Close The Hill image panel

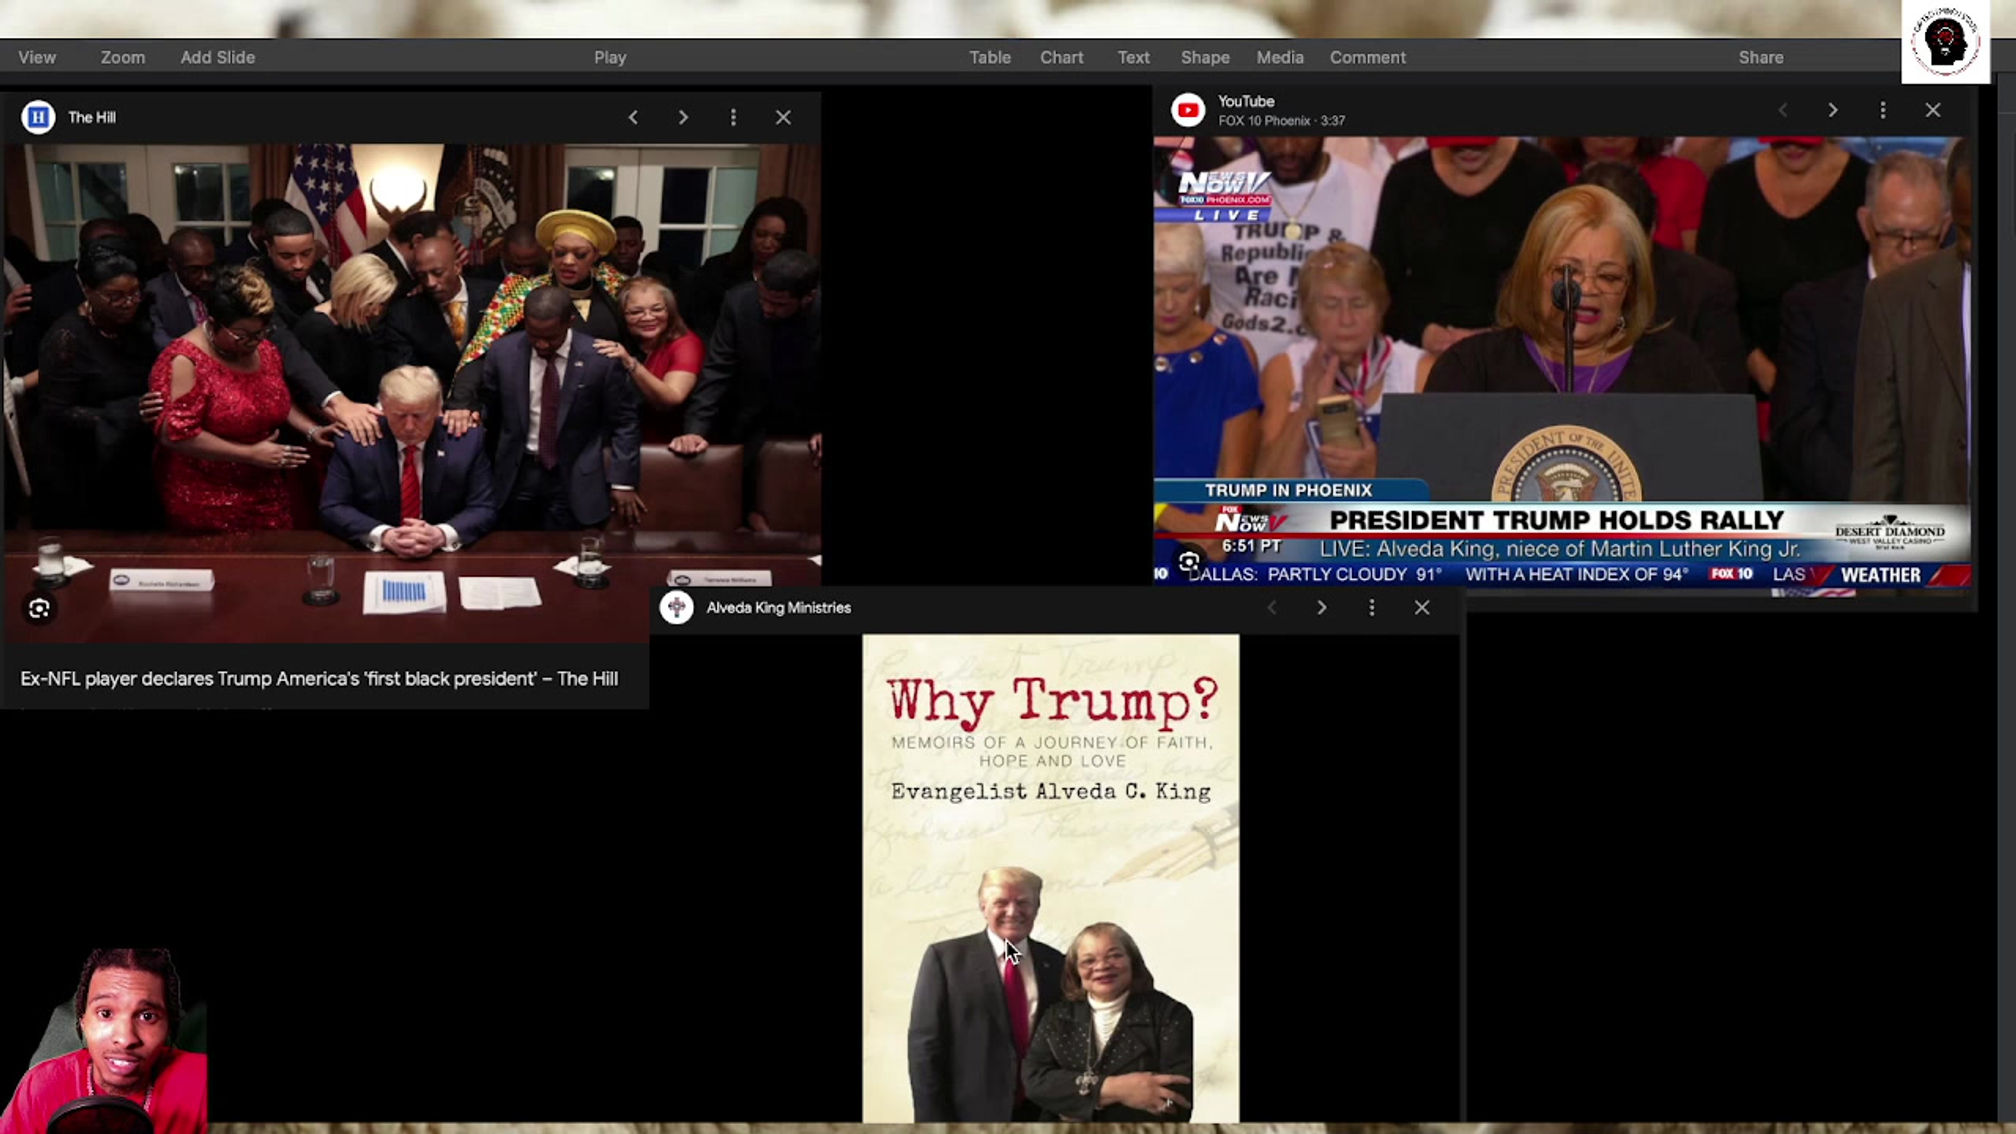[x=783, y=117]
